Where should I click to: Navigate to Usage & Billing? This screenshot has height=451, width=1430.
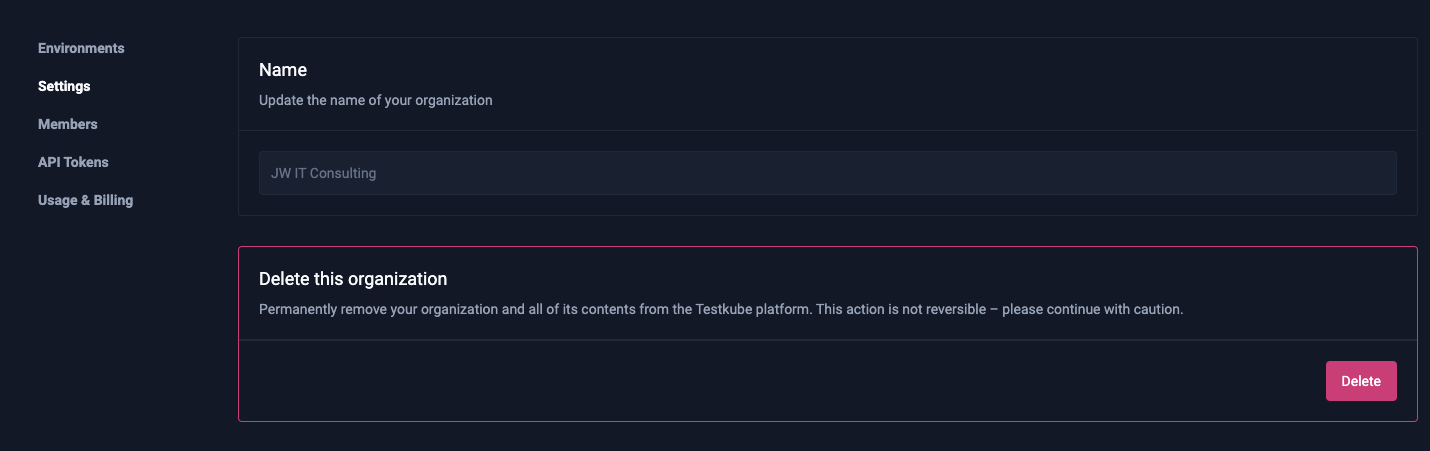85,200
